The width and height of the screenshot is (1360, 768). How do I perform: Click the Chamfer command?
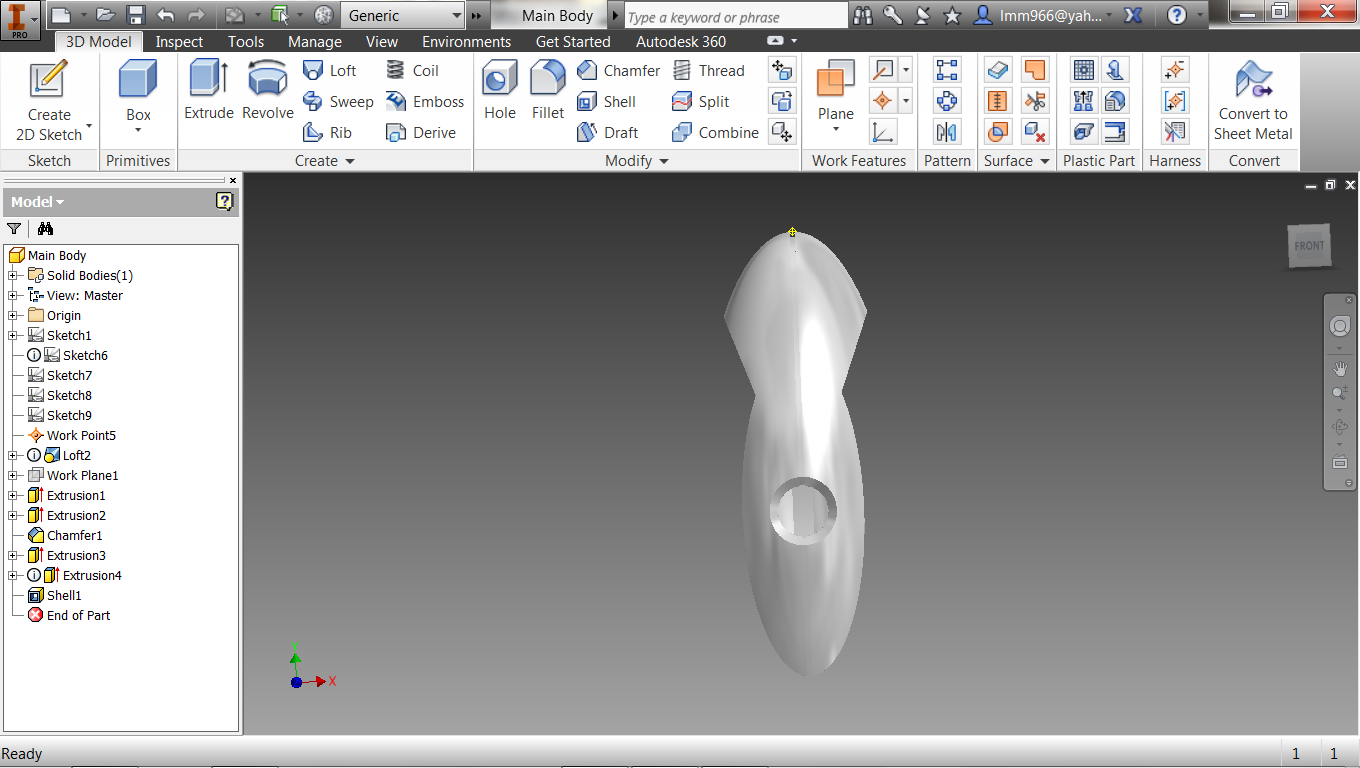pos(619,70)
